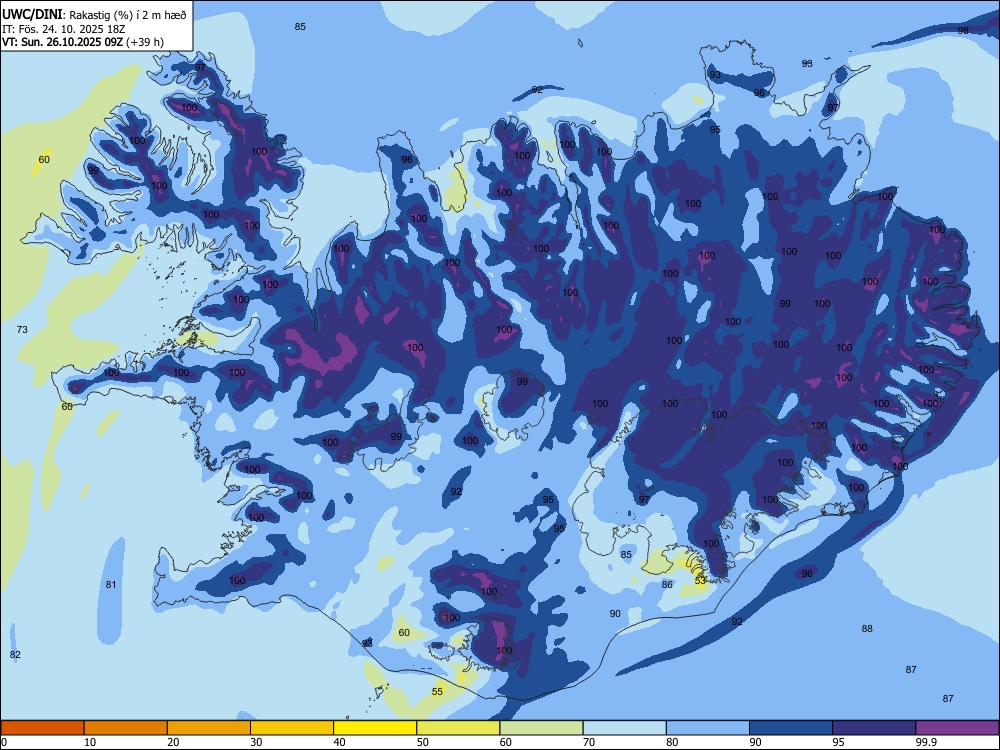This screenshot has height=750, width=1000.
Task: Click the 98 value on the map
Action: 963,30
